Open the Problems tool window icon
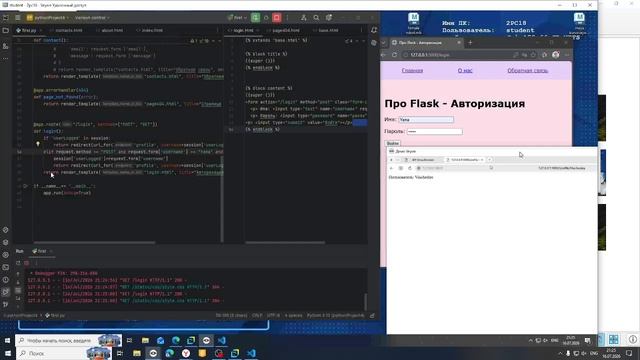Viewport: 640px width, 360px height. (x=5, y=280)
